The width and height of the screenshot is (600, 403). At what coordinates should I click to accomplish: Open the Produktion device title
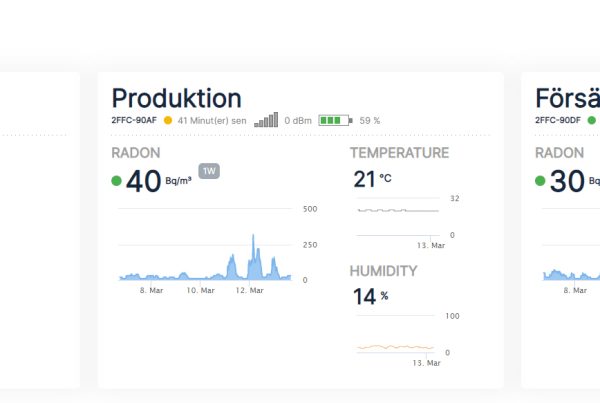tap(176, 98)
